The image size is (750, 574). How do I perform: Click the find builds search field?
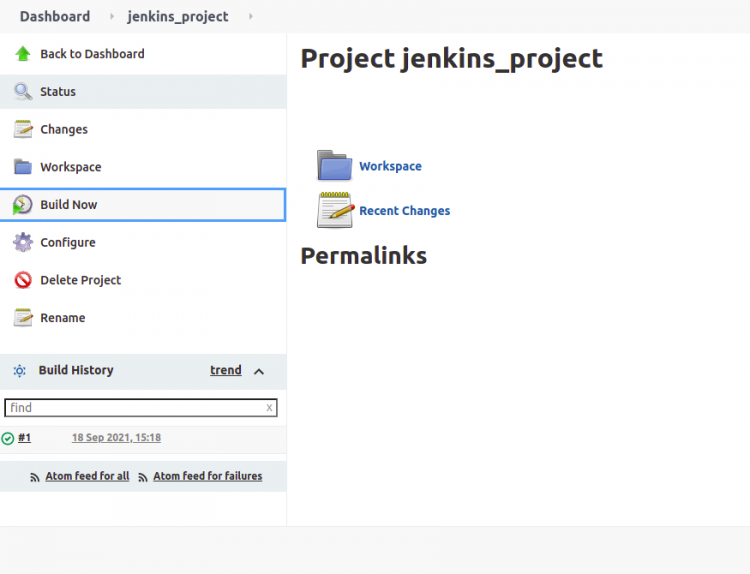point(141,408)
